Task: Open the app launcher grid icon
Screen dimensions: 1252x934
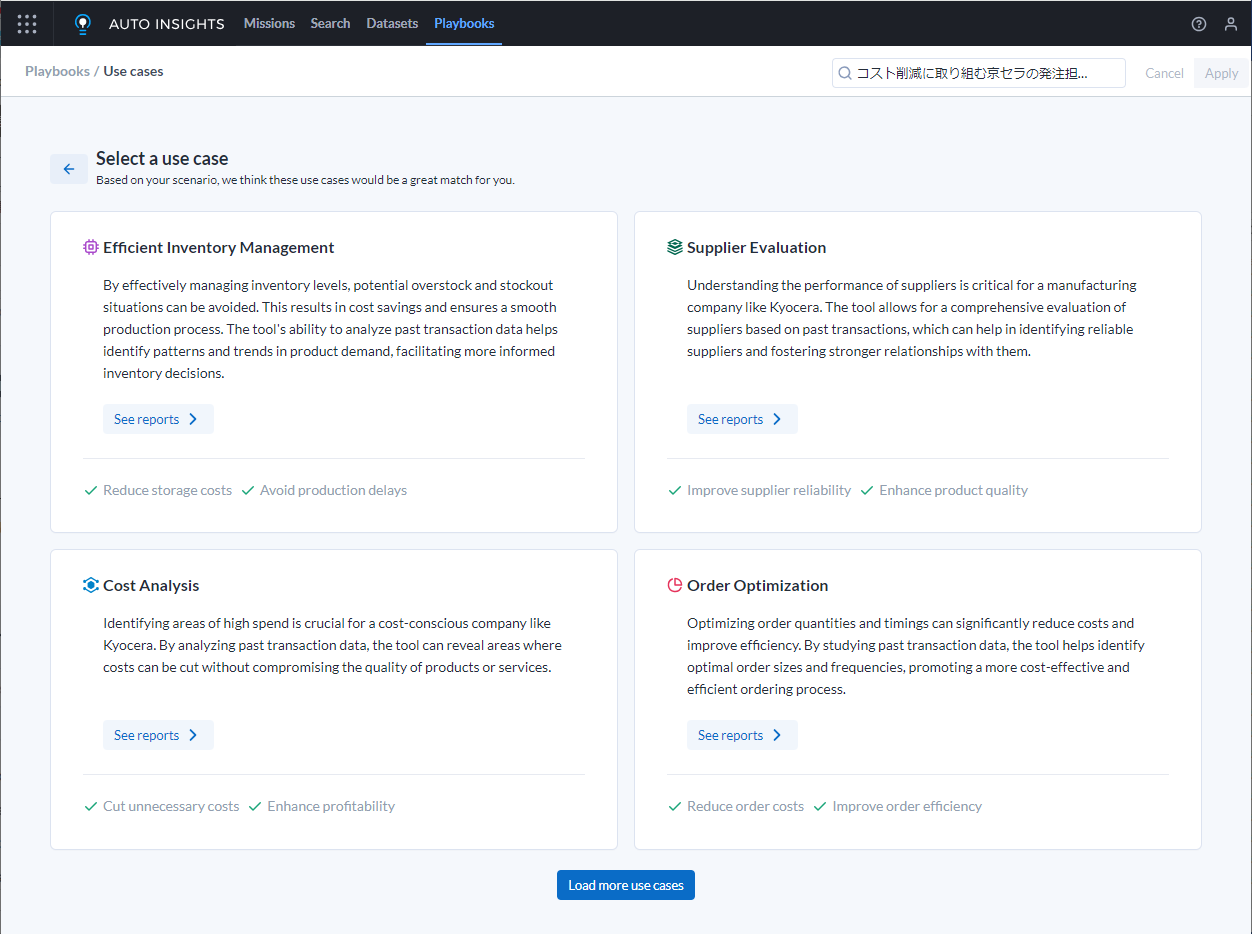Action: pos(27,24)
